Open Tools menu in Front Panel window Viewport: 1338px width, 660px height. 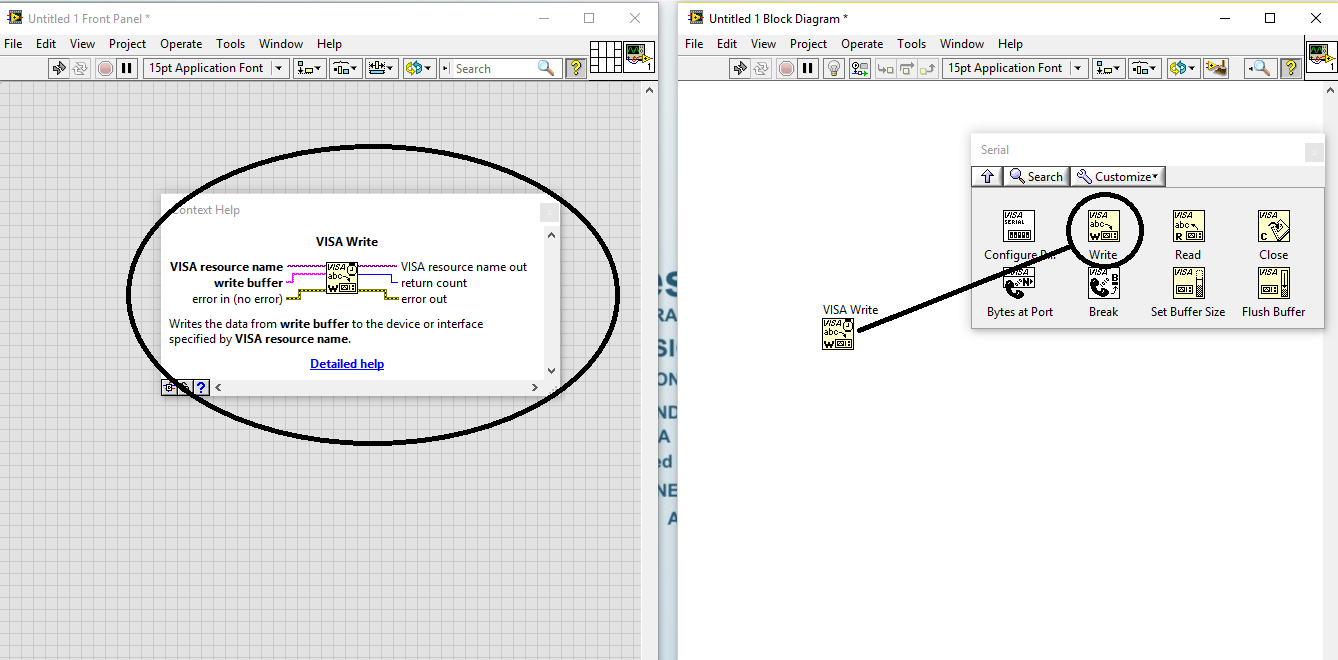[x=231, y=44]
